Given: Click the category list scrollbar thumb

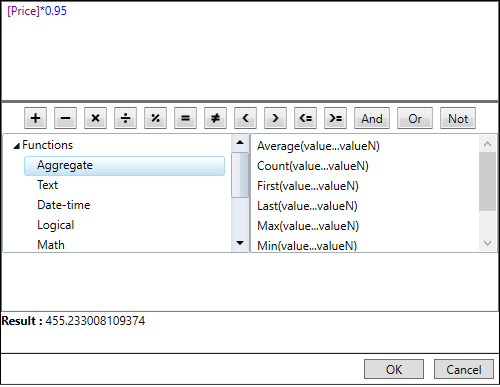Looking at the screenshot, I should (x=240, y=175).
